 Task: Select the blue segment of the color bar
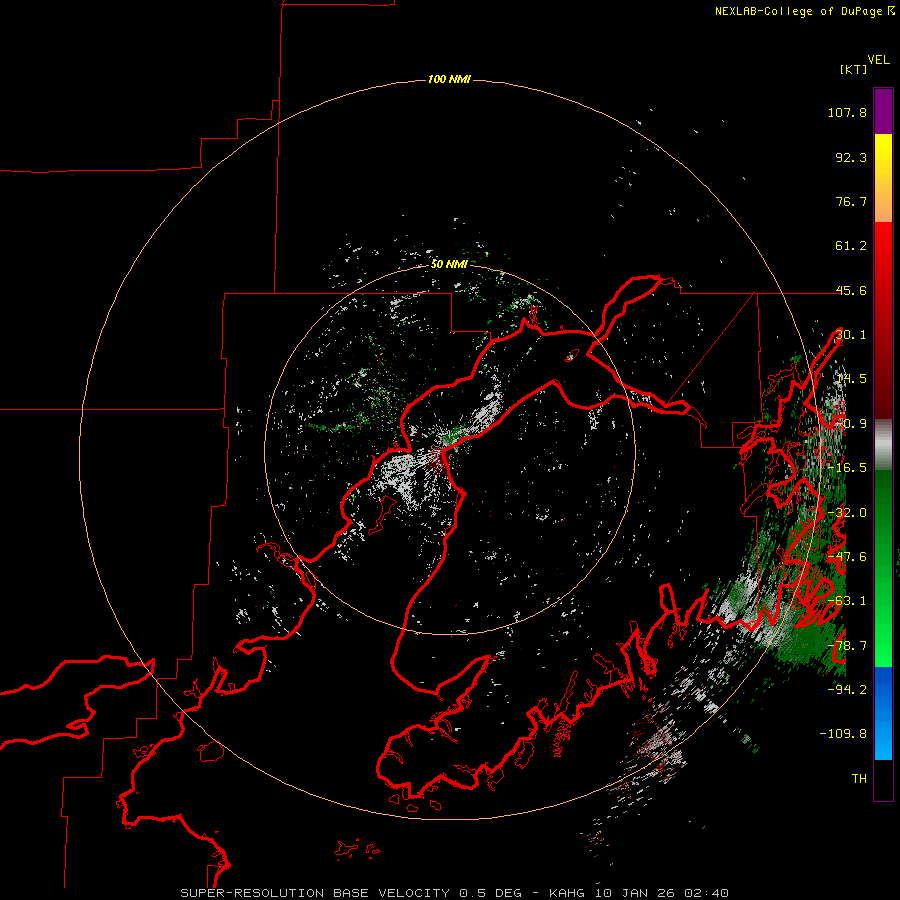pos(883,713)
